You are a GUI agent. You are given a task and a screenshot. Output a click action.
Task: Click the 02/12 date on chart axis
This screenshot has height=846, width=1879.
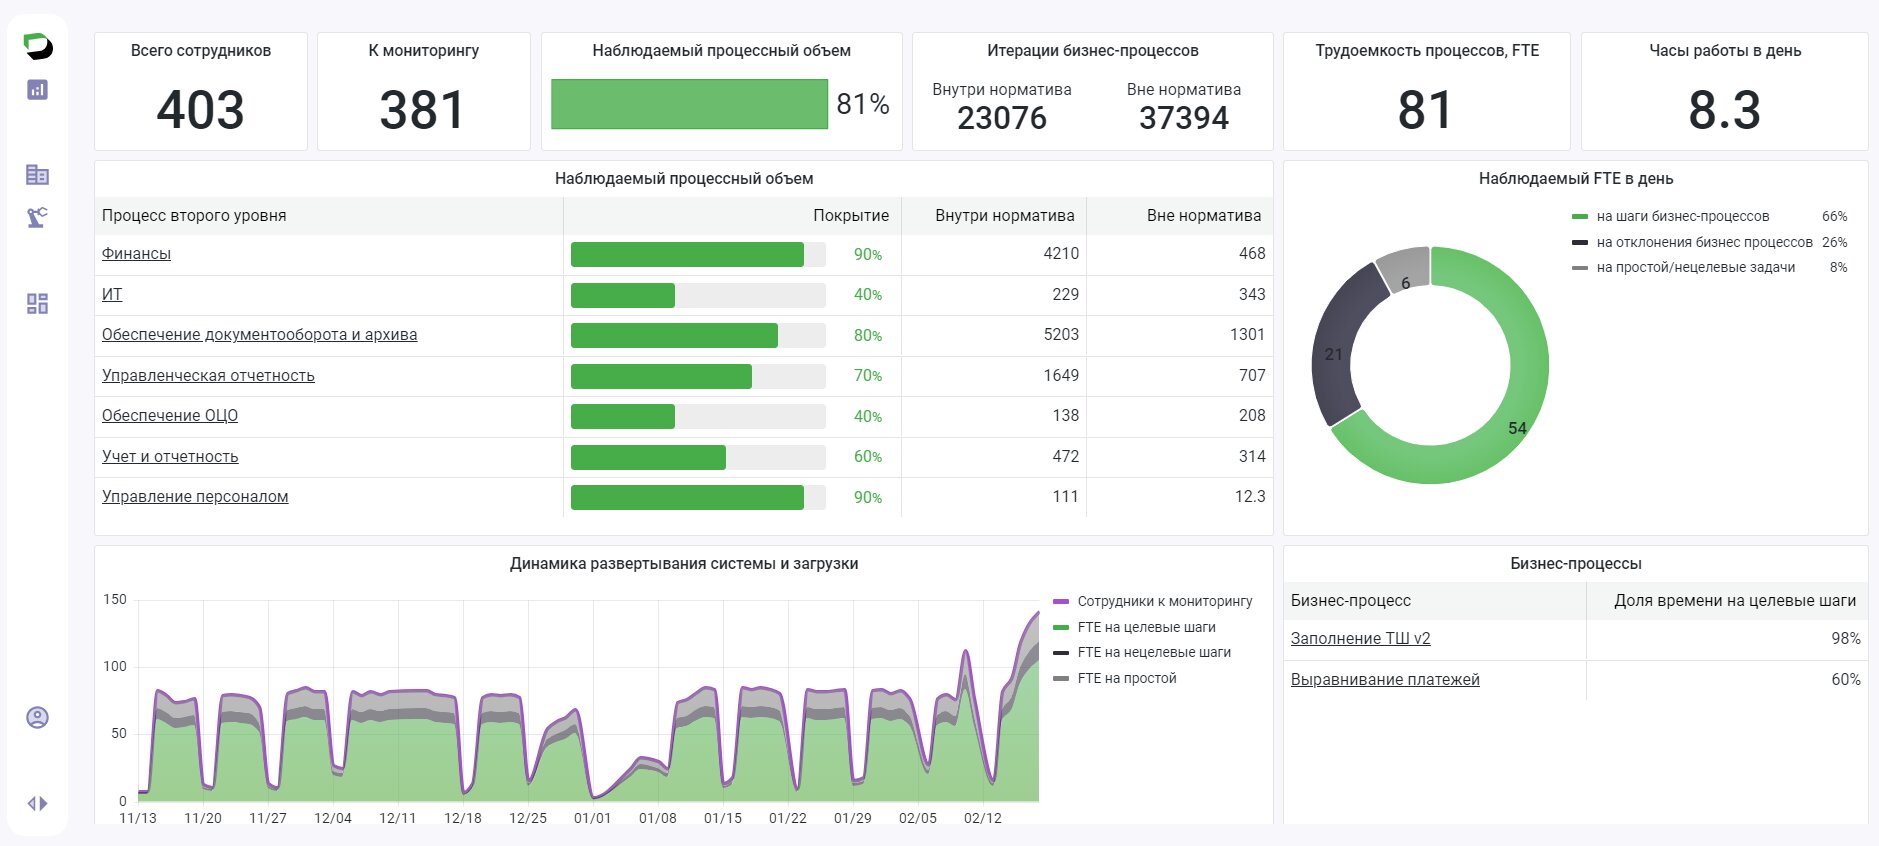983,818
